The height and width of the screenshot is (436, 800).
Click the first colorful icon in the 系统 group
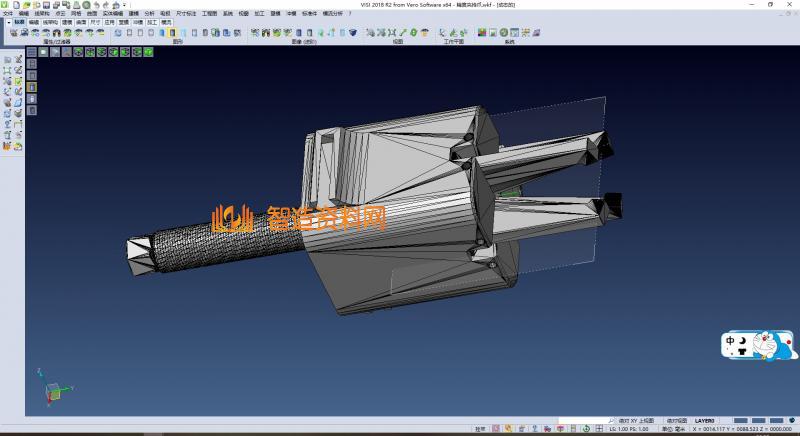pos(482,33)
